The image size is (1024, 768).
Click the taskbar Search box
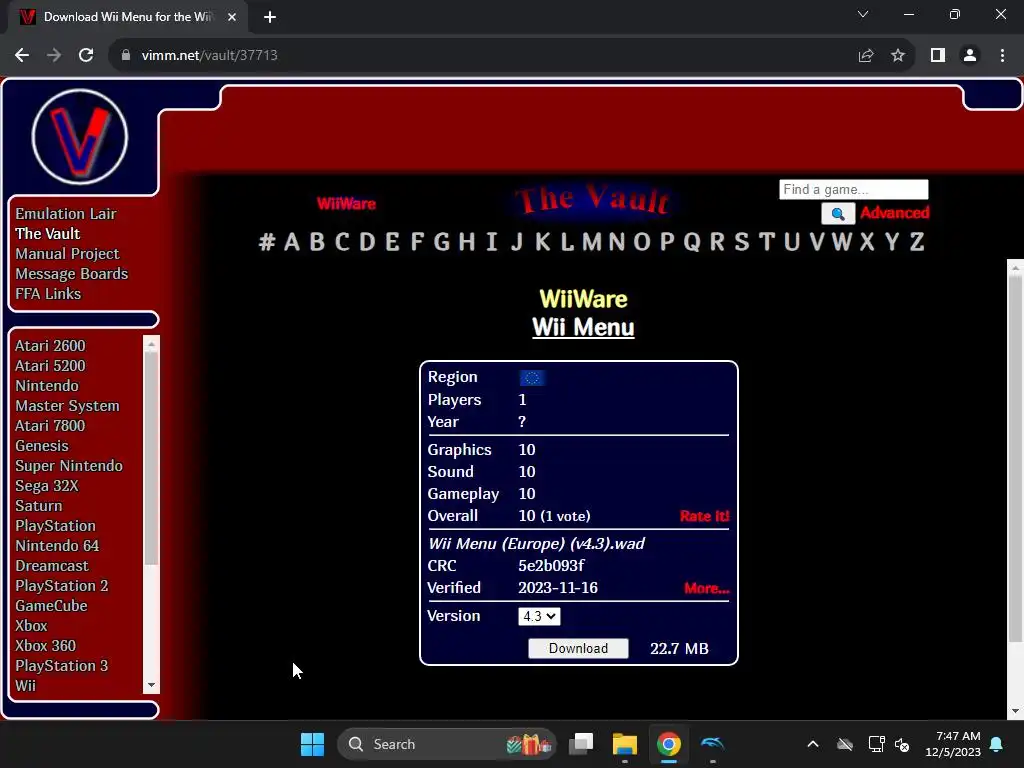point(446,744)
